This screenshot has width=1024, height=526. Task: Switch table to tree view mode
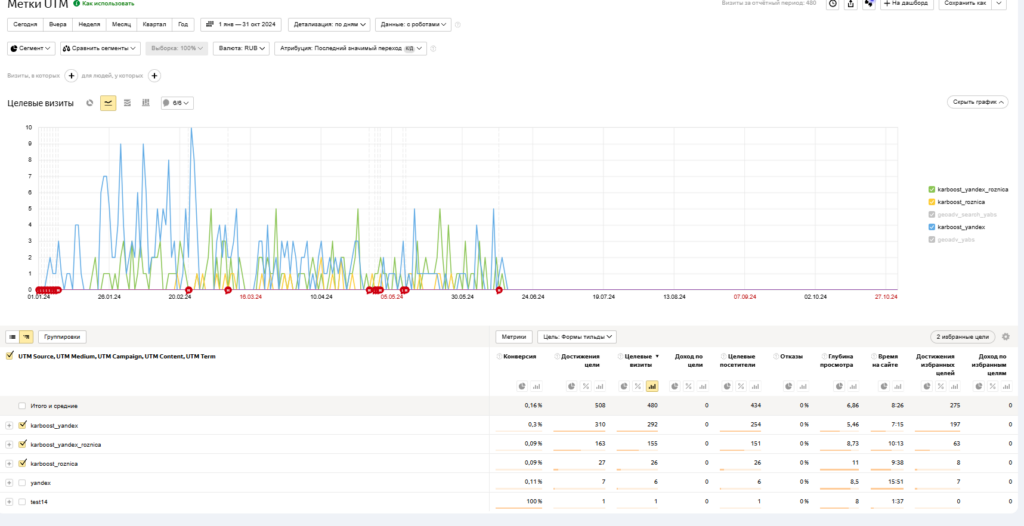[26, 337]
